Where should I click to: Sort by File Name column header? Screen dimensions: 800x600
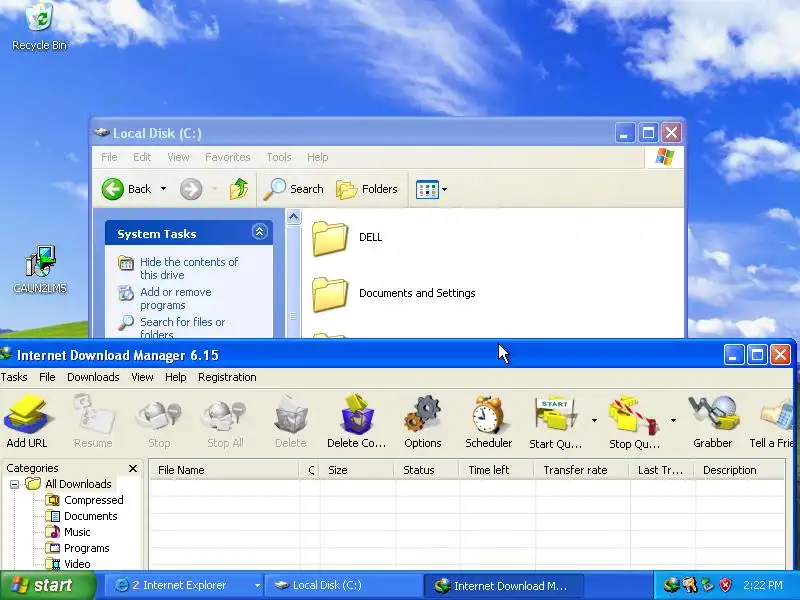tap(224, 470)
